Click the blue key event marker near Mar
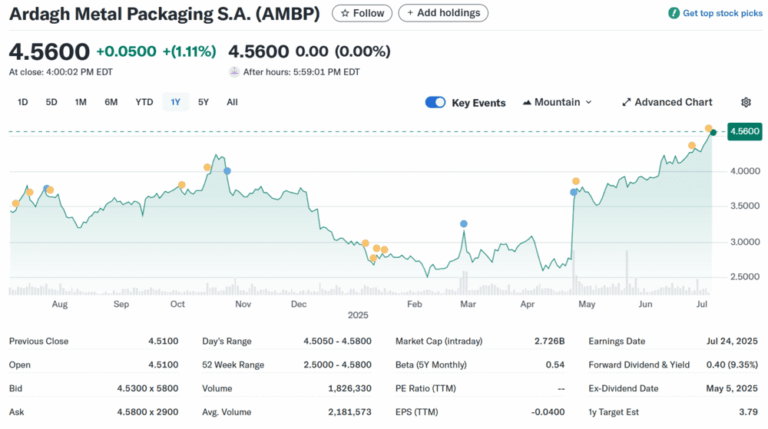This screenshot has width=768, height=429. [463, 224]
